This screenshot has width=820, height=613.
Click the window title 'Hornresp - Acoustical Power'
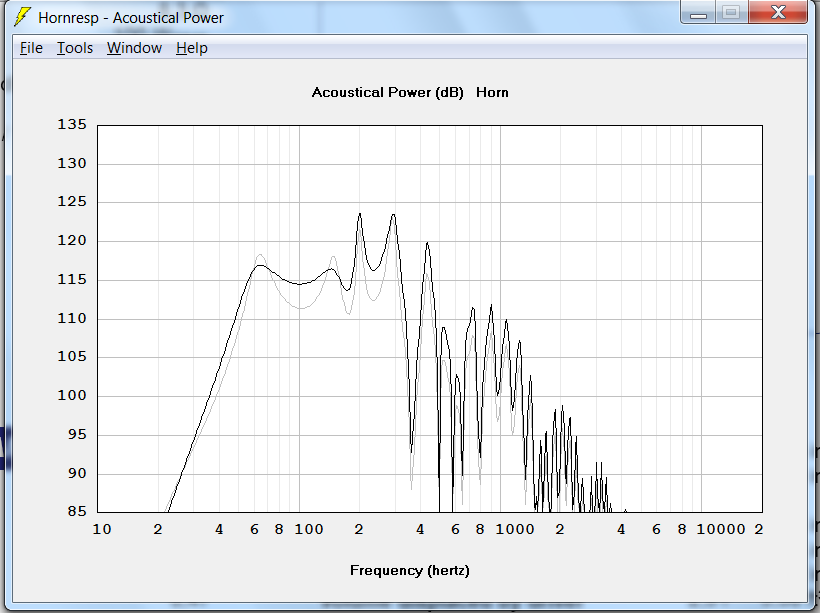[131, 17]
